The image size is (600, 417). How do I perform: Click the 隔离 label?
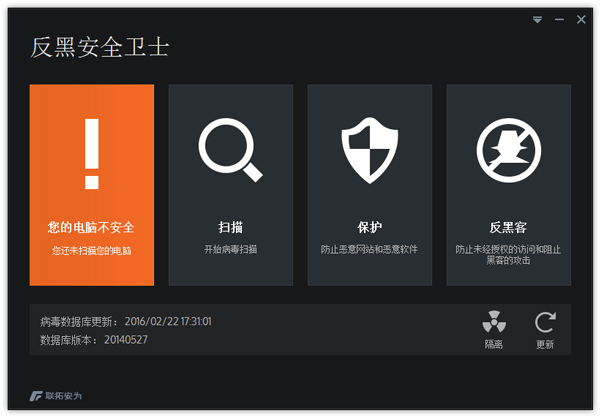[494, 344]
